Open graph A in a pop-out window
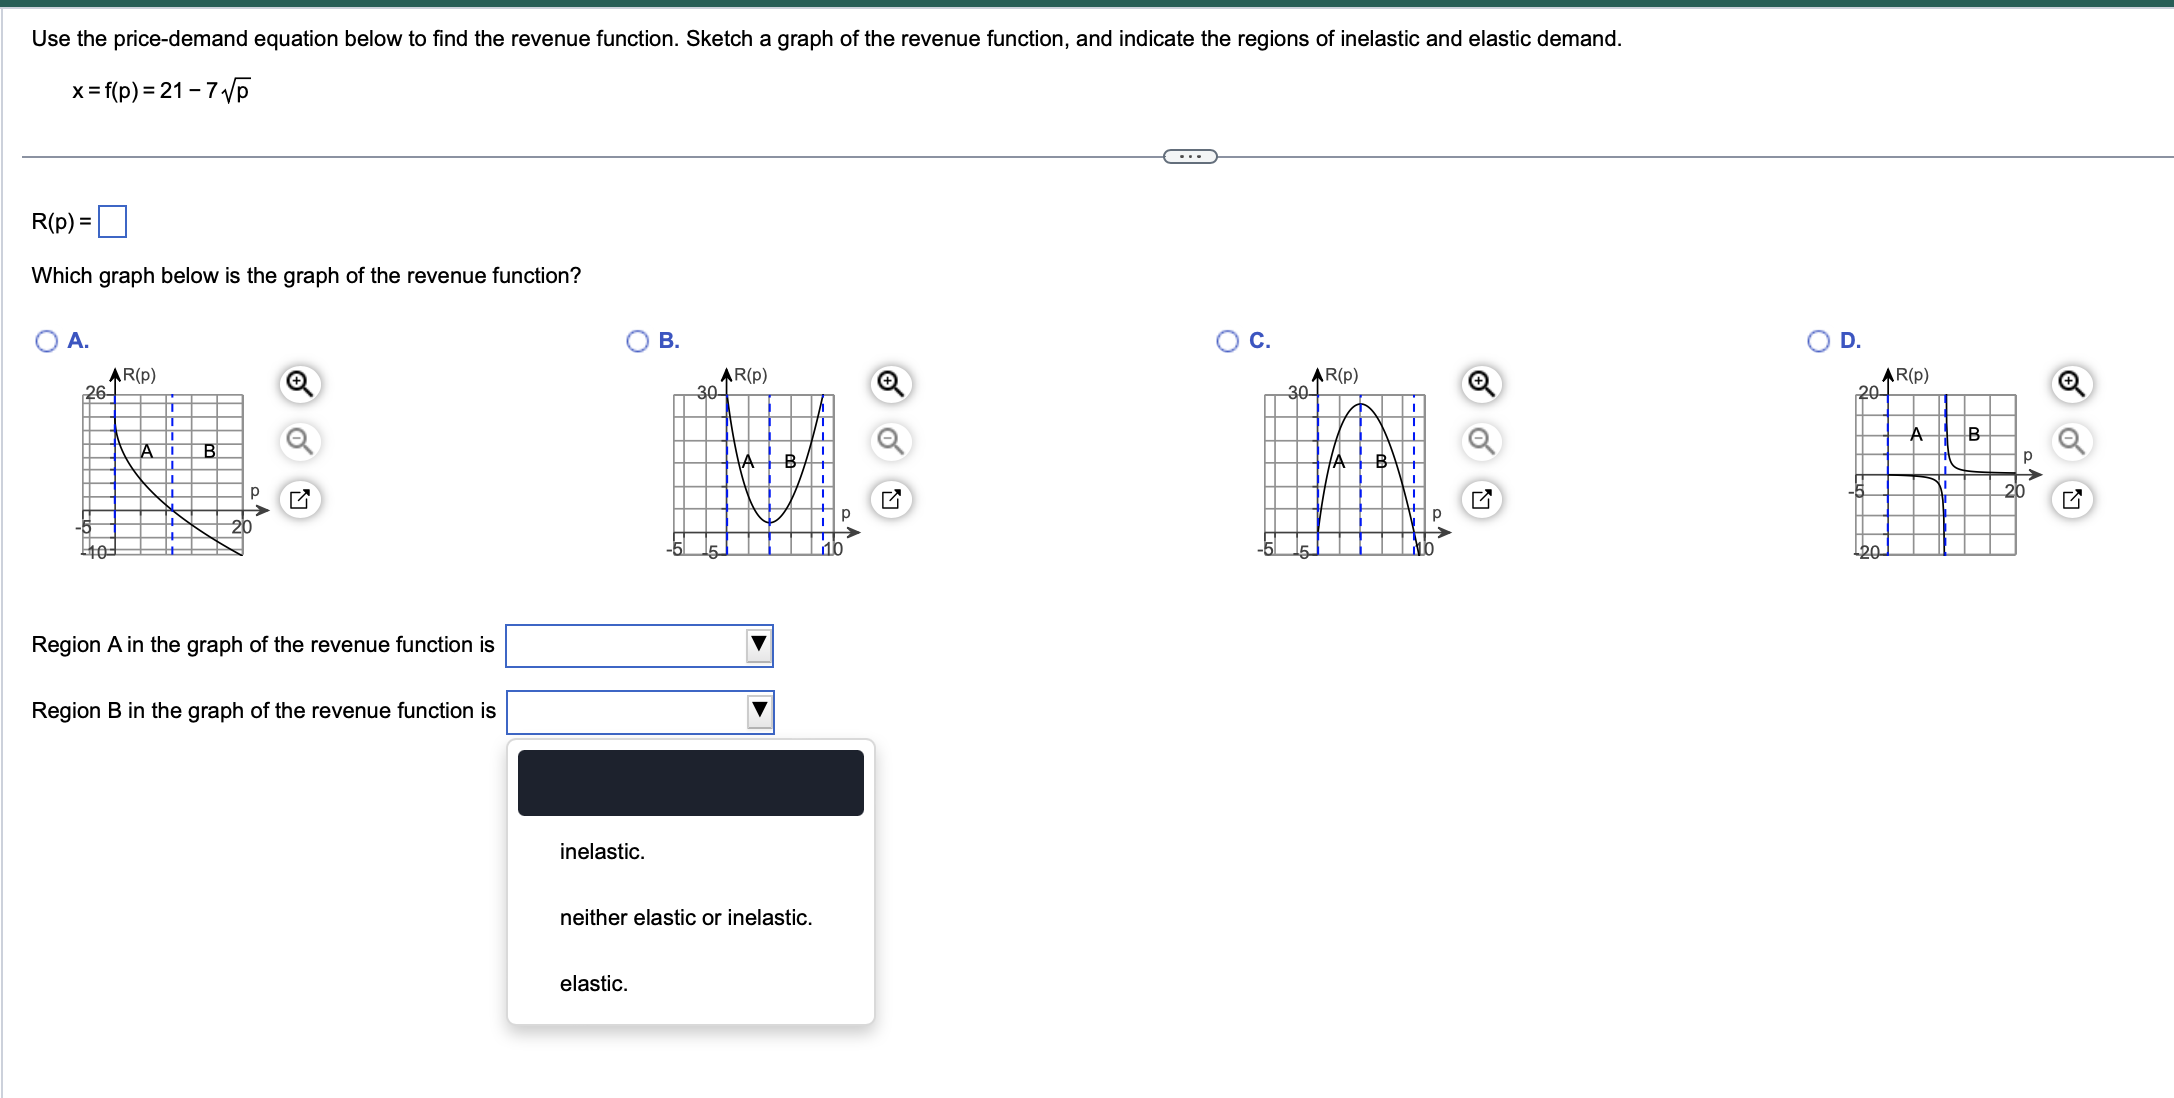This screenshot has width=2174, height=1098. (x=299, y=498)
